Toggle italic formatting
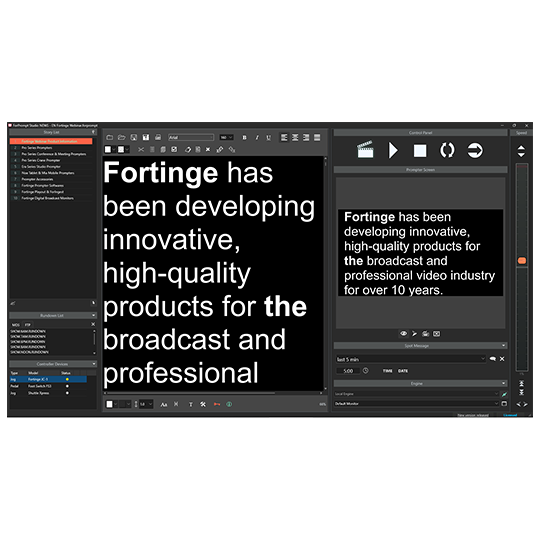Image resolution: width=540 pixels, height=540 pixels. [x=257, y=137]
